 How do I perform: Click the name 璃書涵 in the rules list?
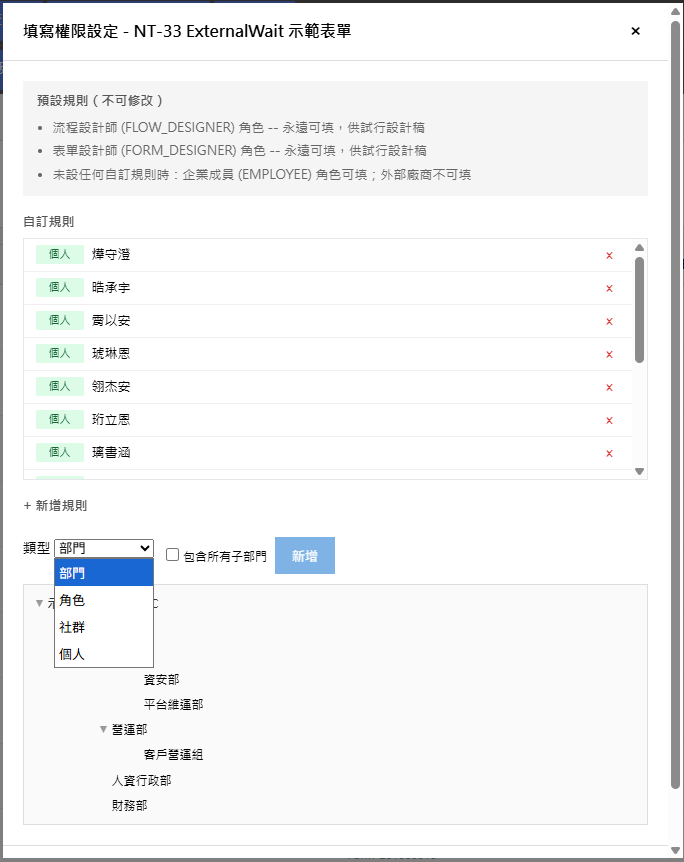111,452
